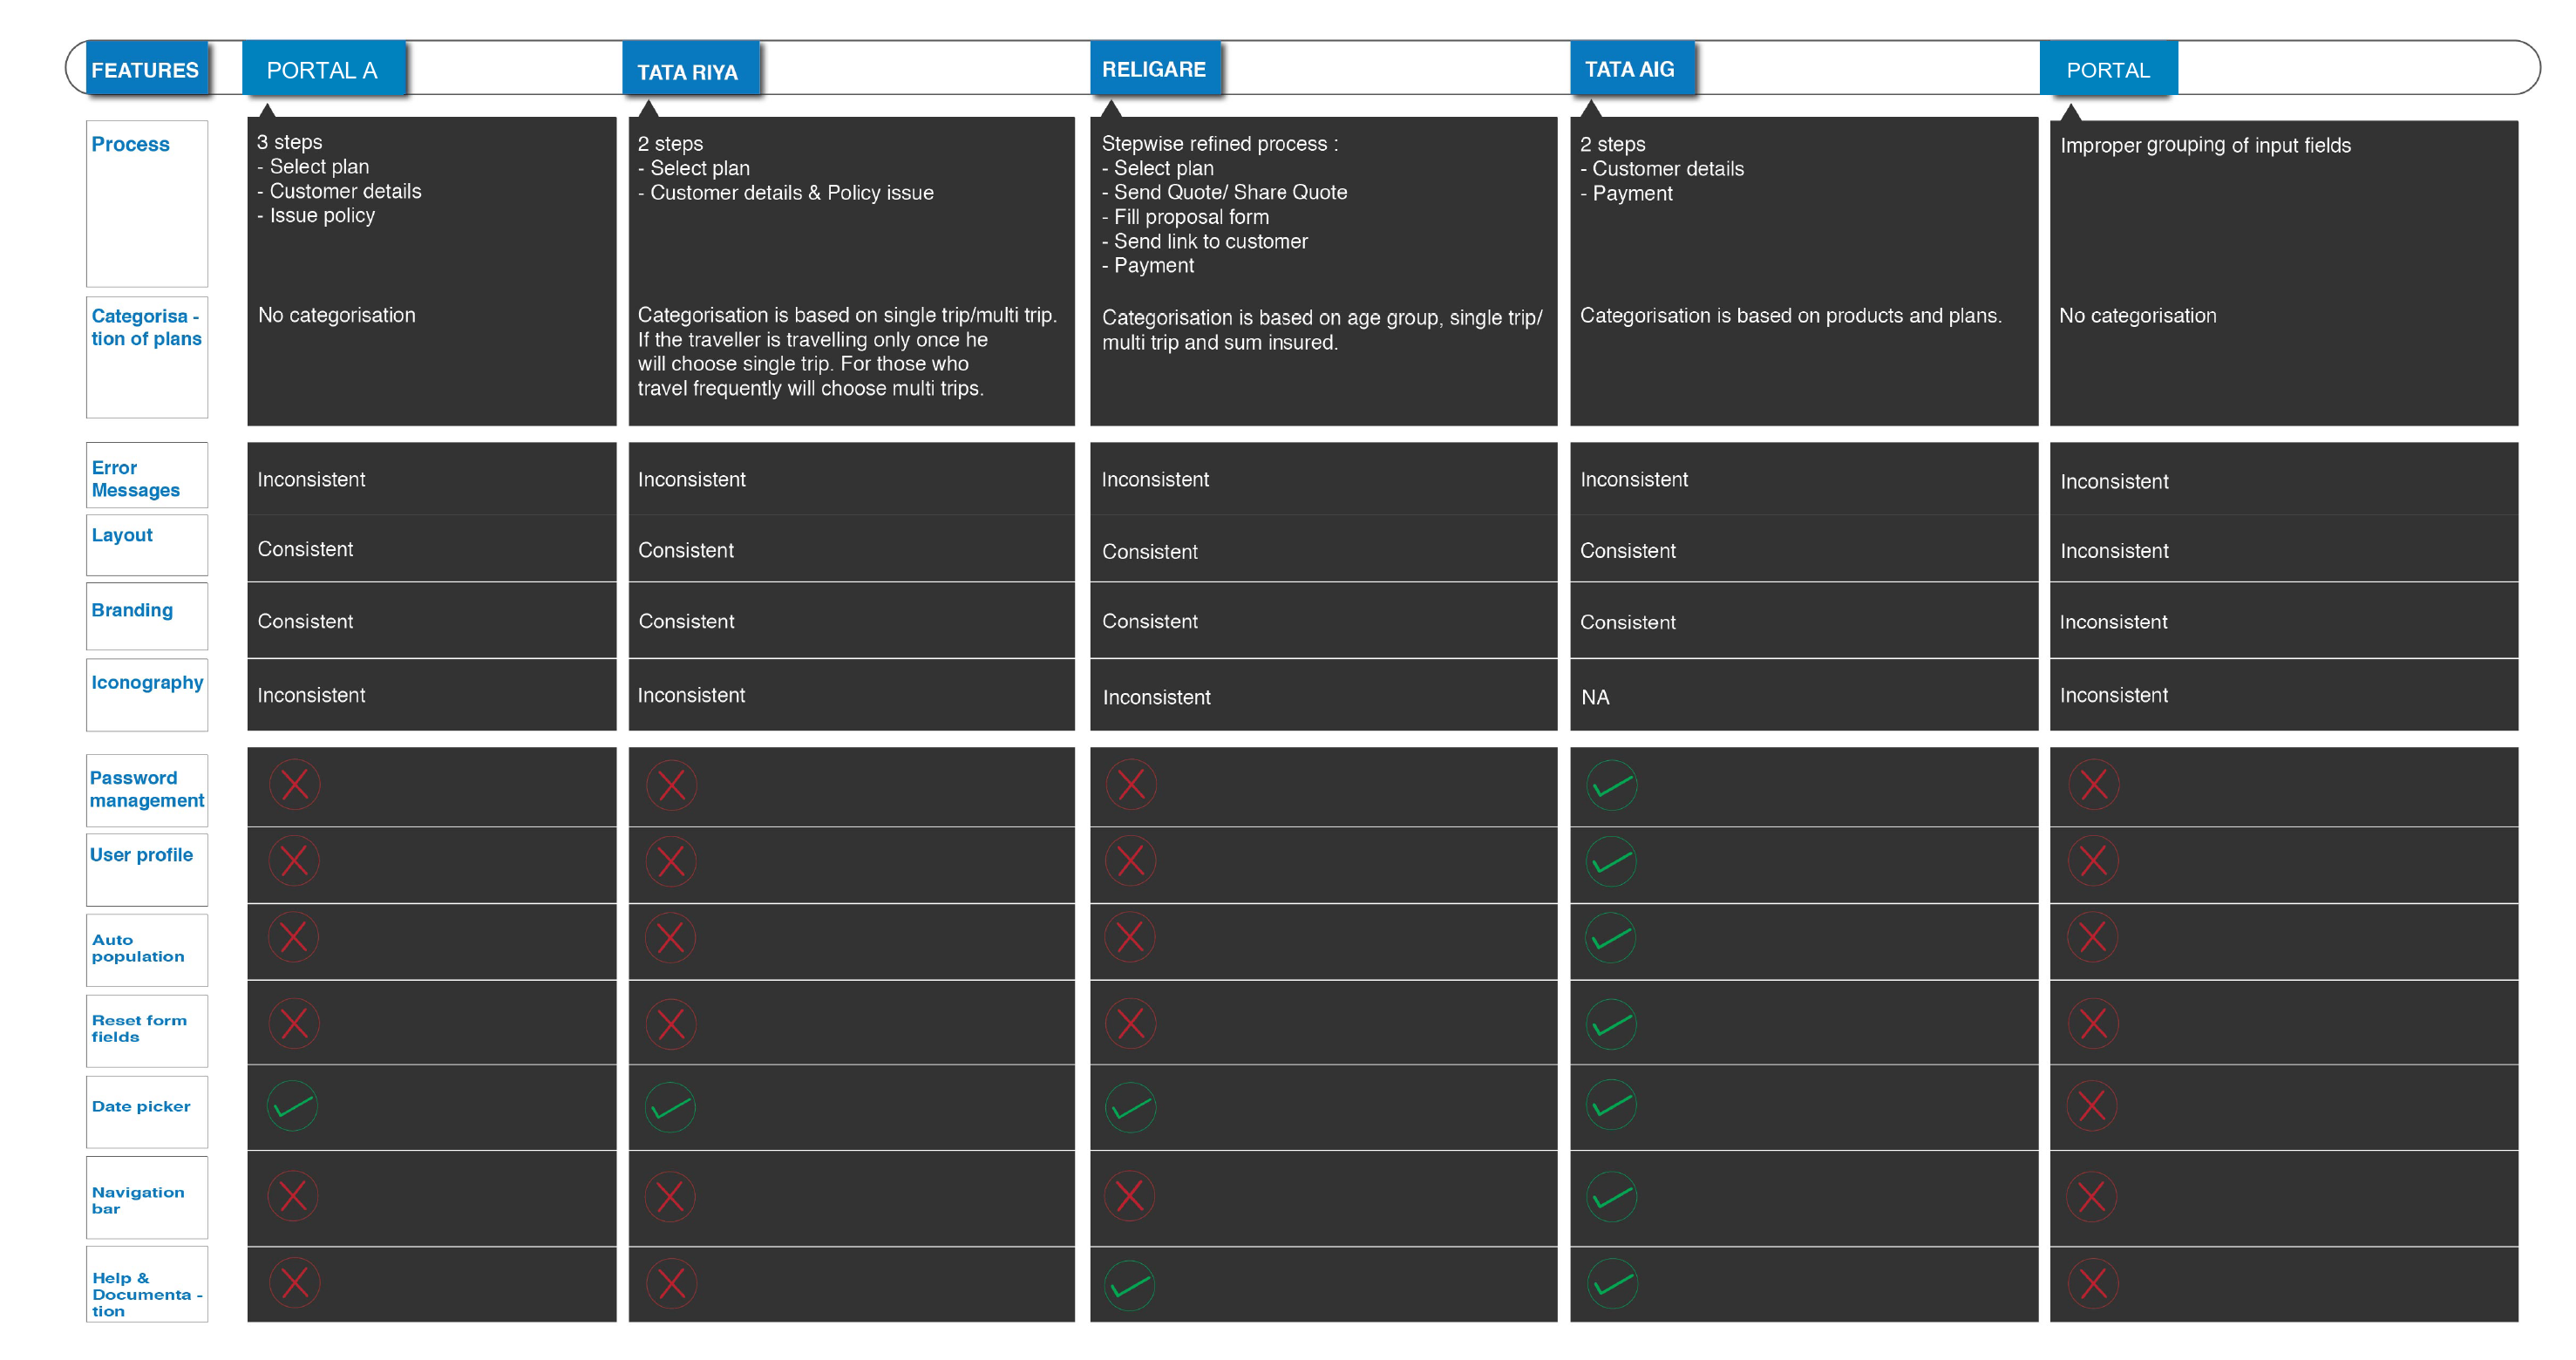Click green check for Tata Riya Date picker
This screenshot has width=2576, height=1360.
(670, 1107)
